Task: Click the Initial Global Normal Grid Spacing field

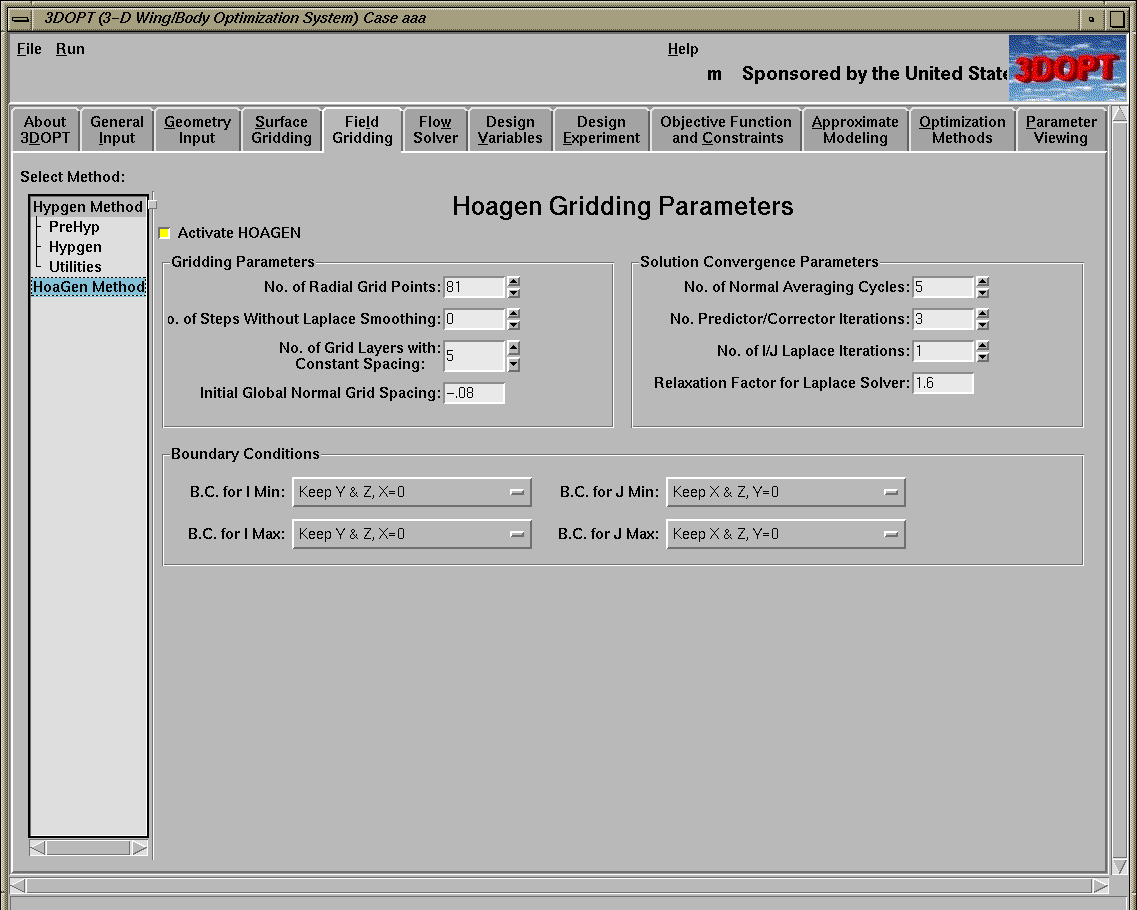Action: coord(474,393)
